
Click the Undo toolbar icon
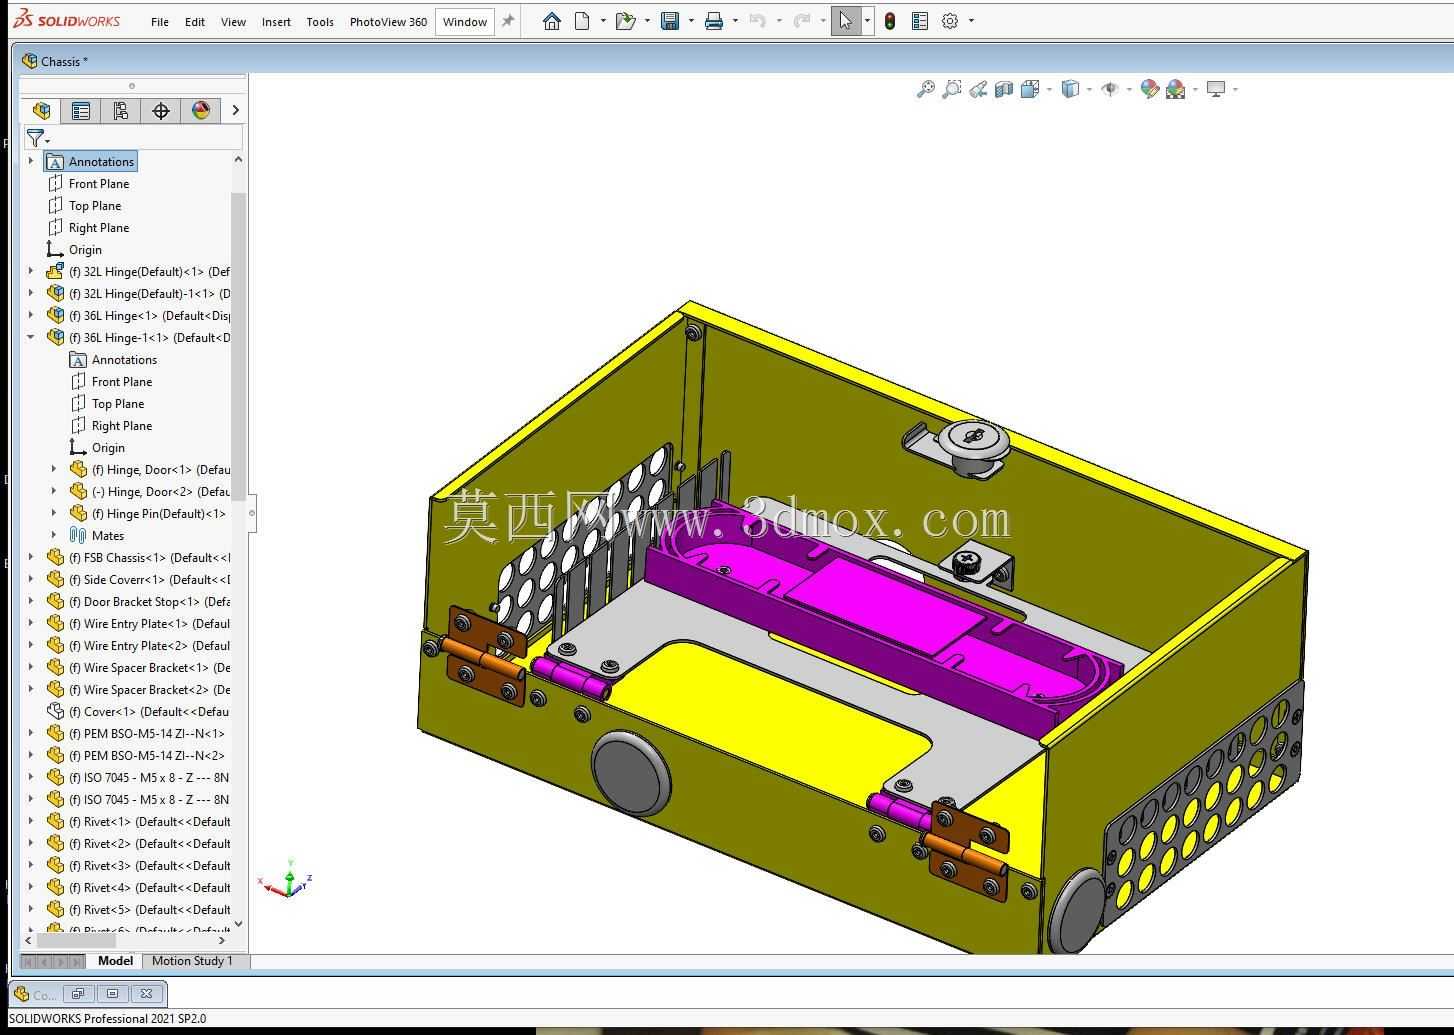(x=758, y=21)
